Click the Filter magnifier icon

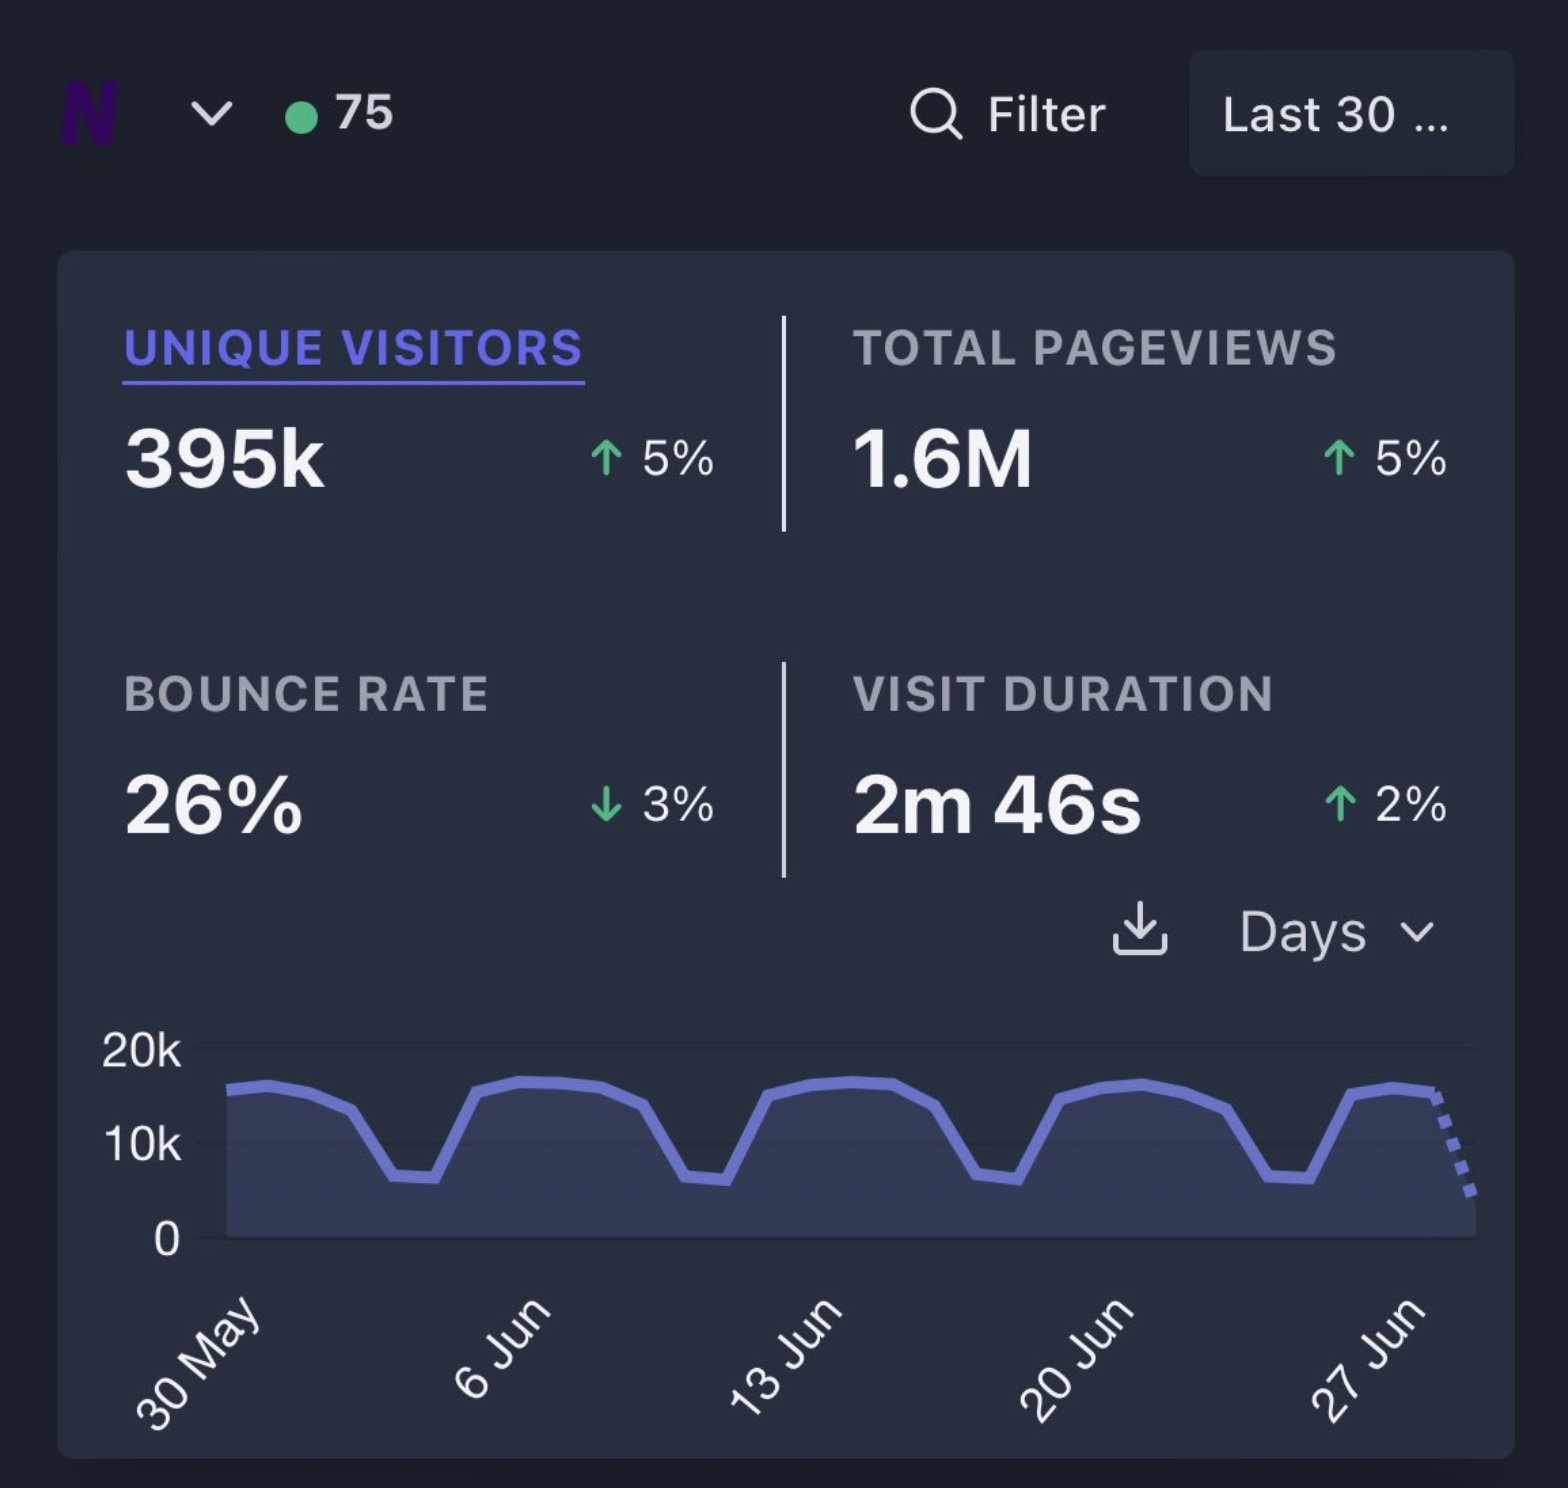[935, 114]
